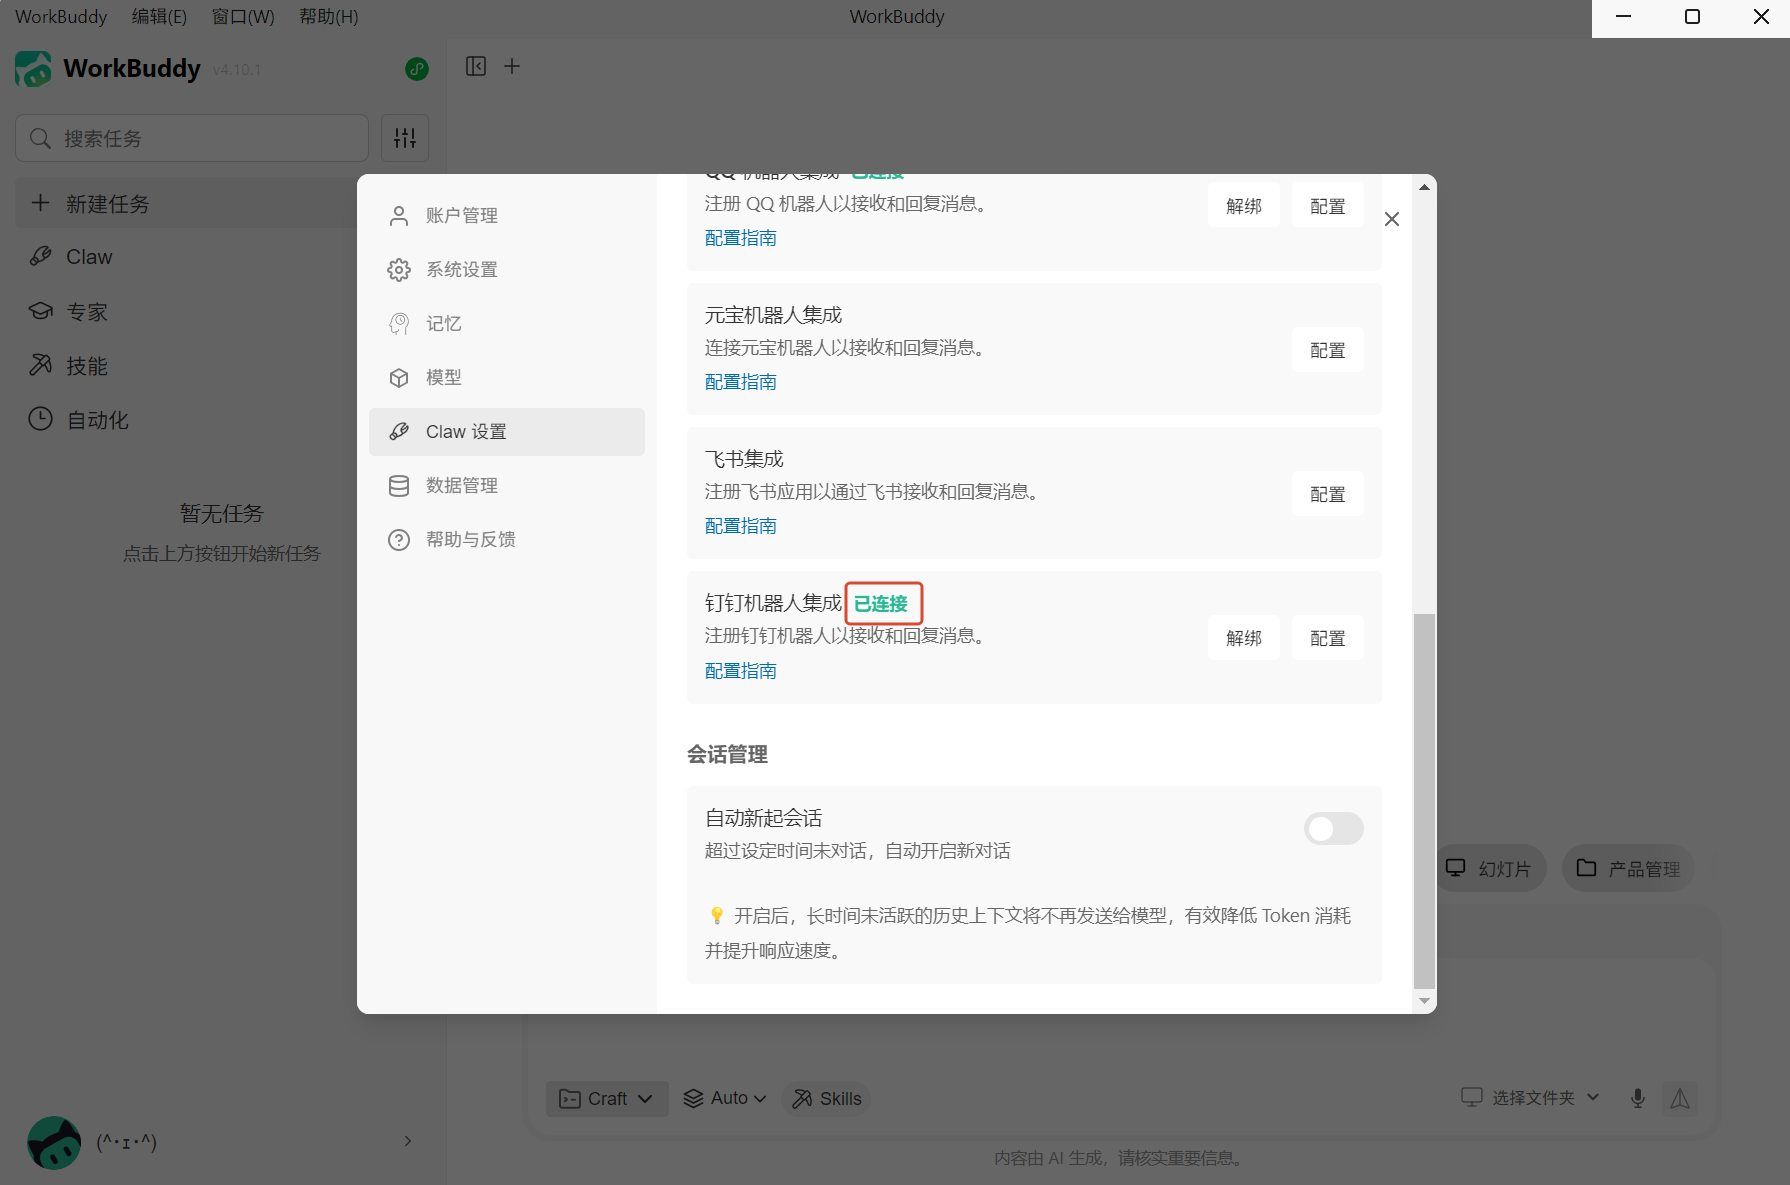Click 解绑 for DingTalk robot integration

click(x=1243, y=638)
